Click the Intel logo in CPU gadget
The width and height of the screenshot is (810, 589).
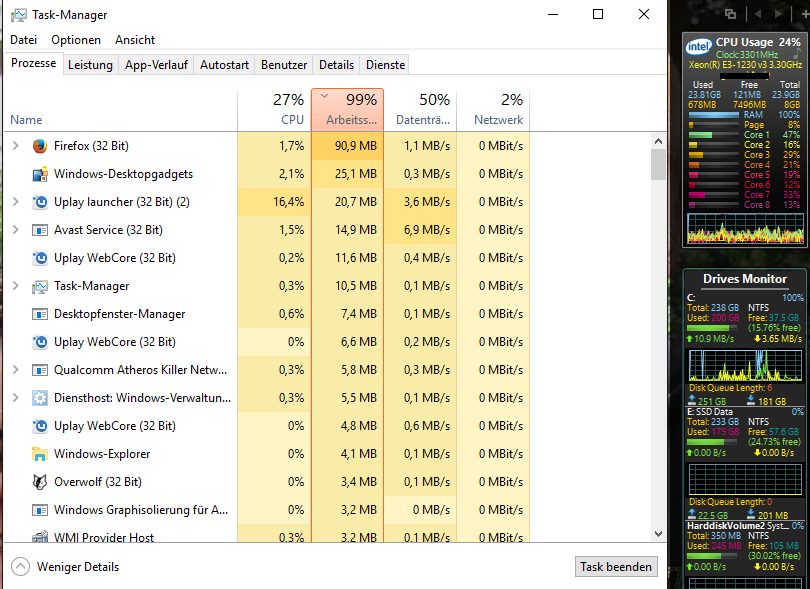click(x=698, y=47)
